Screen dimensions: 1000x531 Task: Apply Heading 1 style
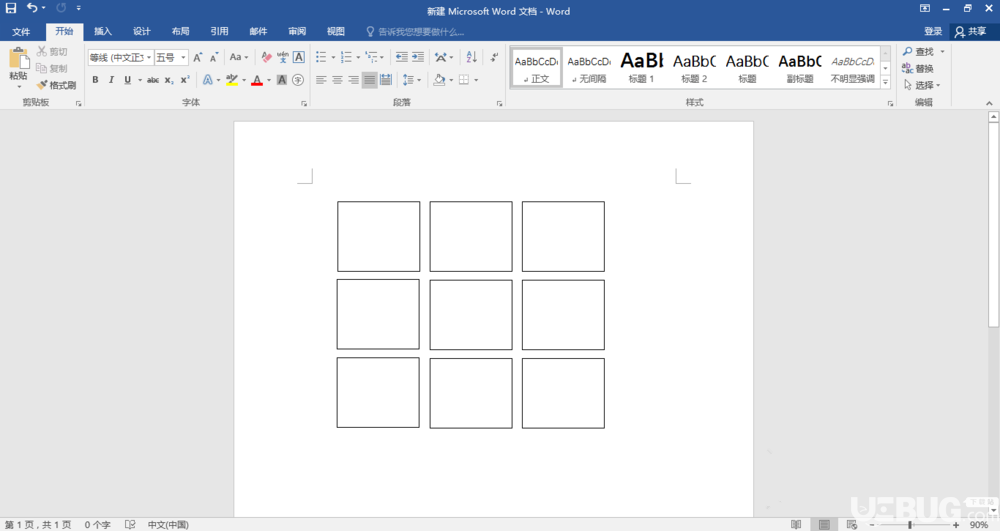point(642,67)
